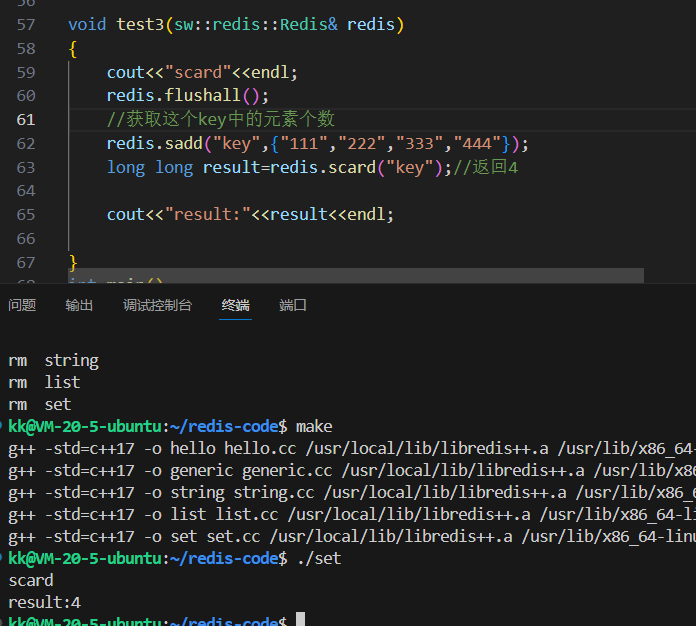Place cursor on the flushall call
The width and height of the screenshot is (696, 626).
(x=203, y=96)
